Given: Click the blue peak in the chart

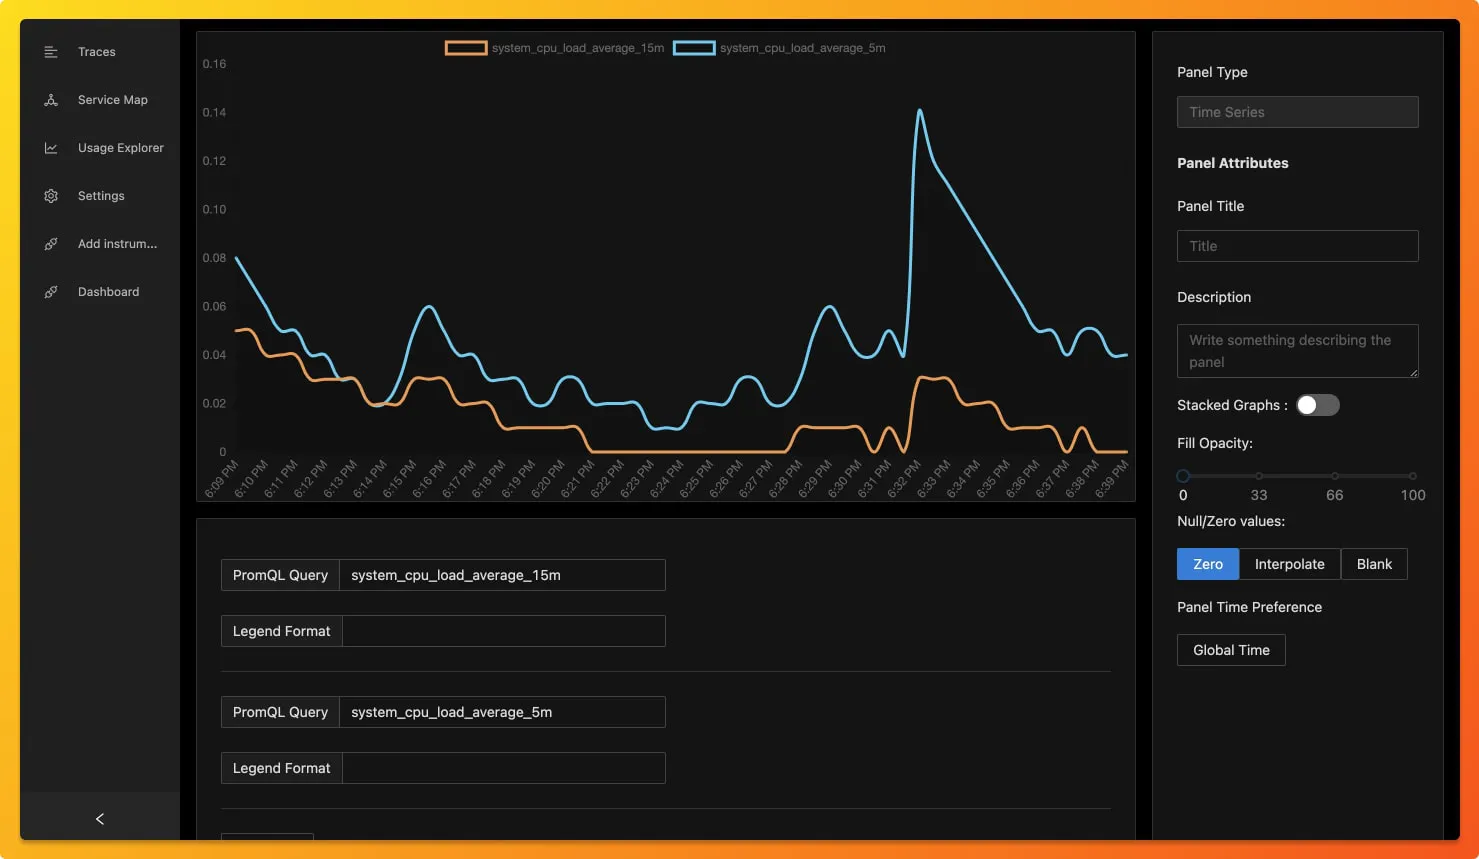Looking at the screenshot, I should pyautogui.click(x=919, y=111).
